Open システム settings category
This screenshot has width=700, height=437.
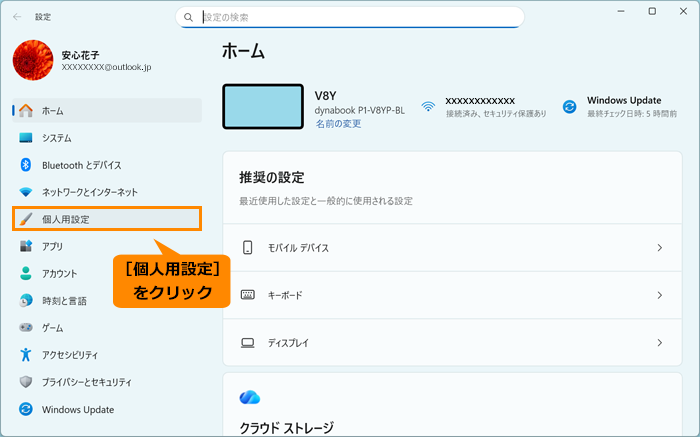click(x=107, y=138)
